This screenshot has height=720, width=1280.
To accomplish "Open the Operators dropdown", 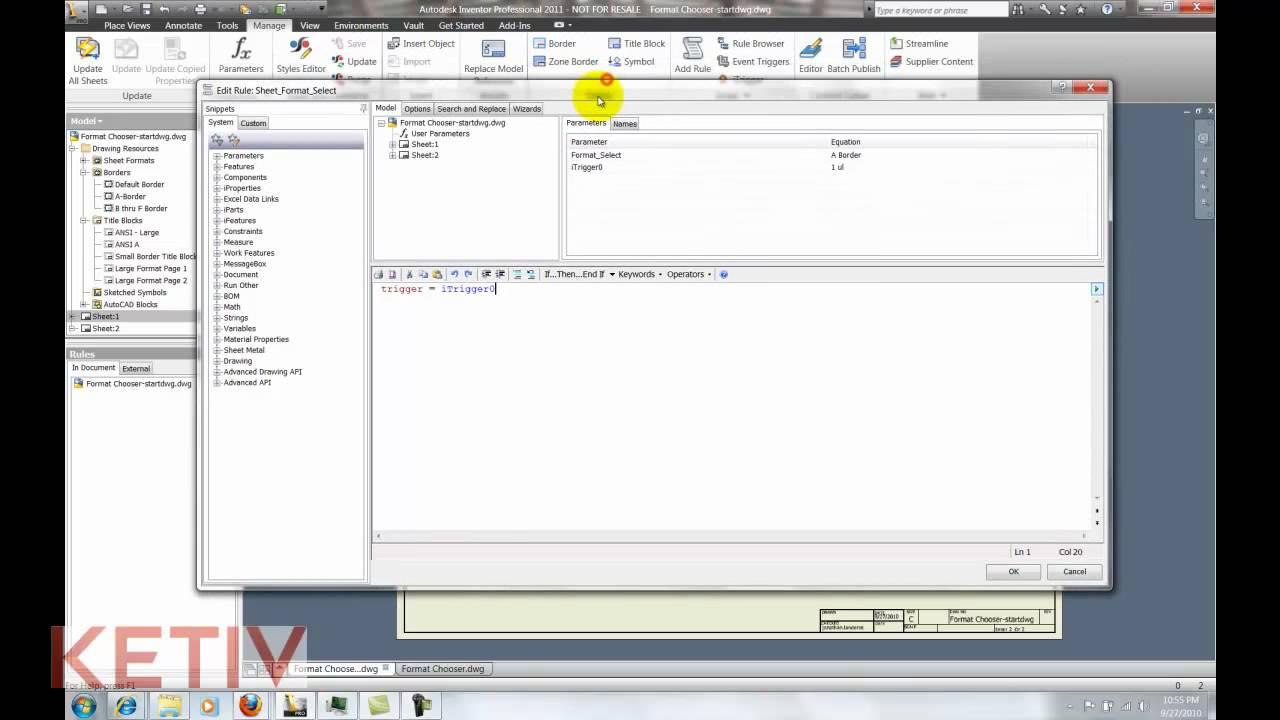I will 689,274.
